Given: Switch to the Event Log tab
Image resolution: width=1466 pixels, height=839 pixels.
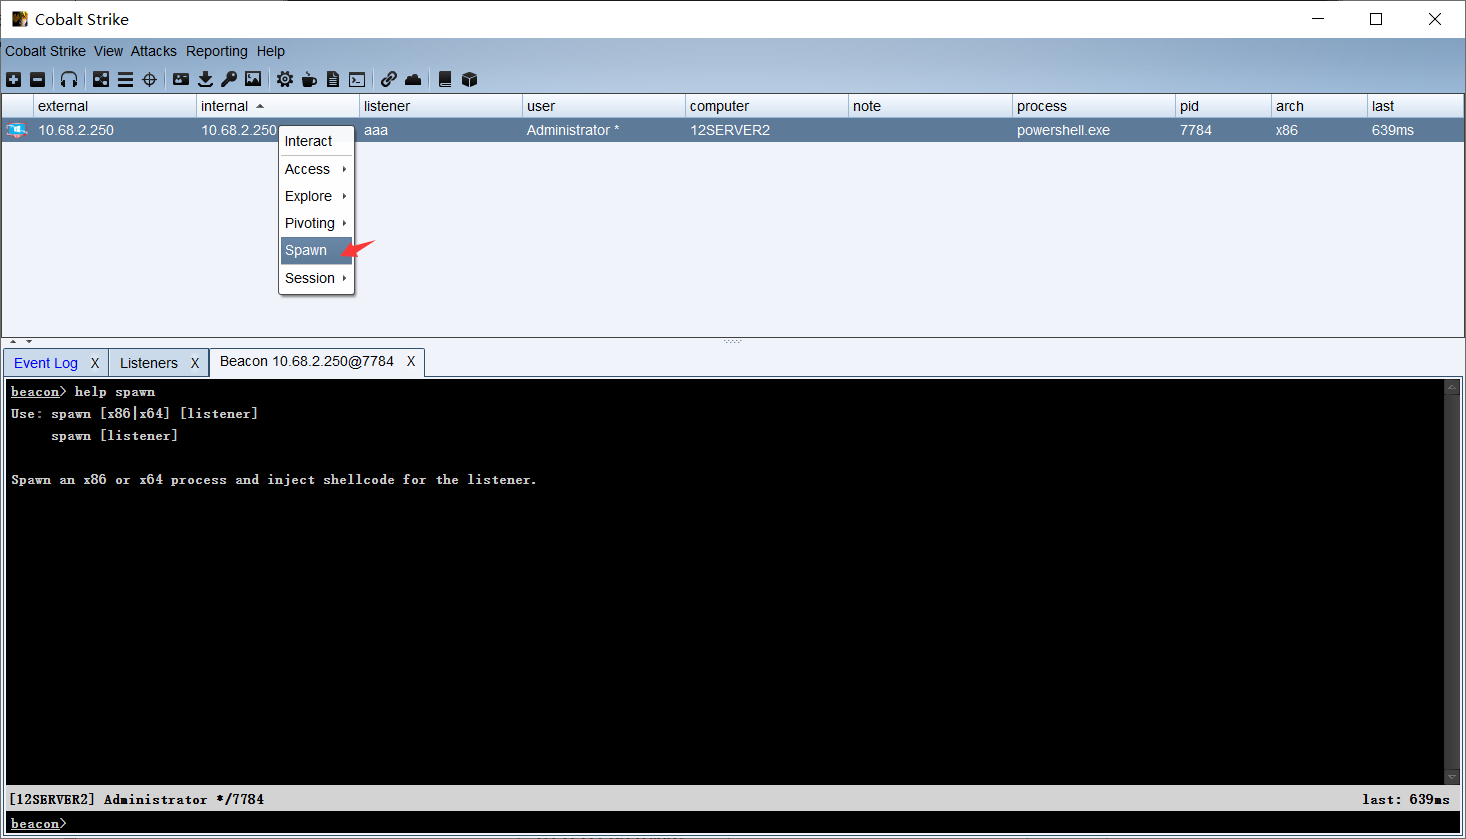Looking at the screenshot, I should point(46,363).
